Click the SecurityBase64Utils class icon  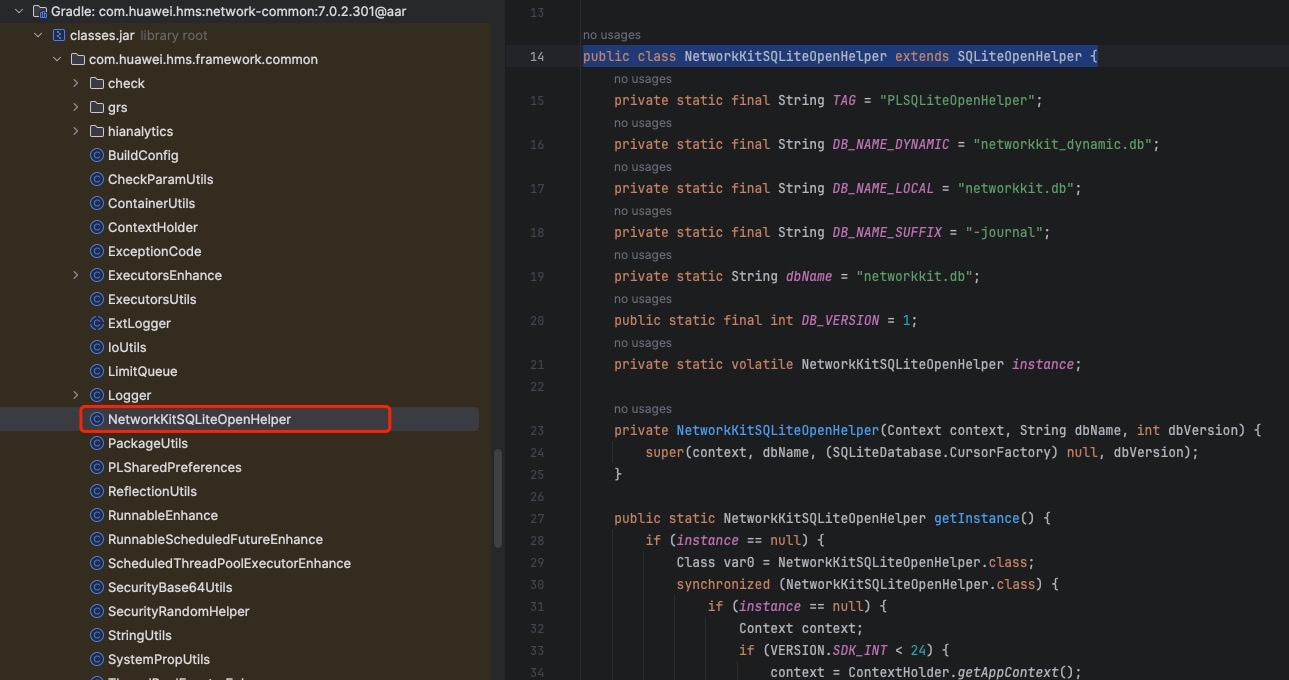pyautogui.click(x=97, y=587)
